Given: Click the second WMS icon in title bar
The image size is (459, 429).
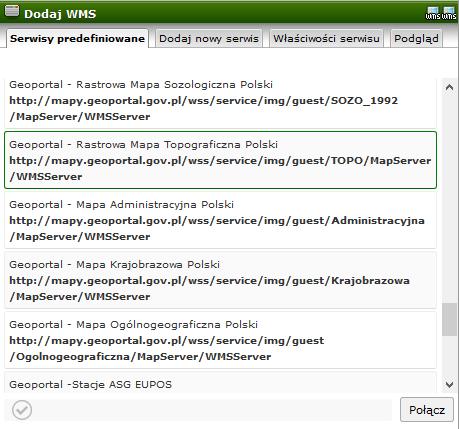Looking at the screenshot, I should [x=449, y=13].
